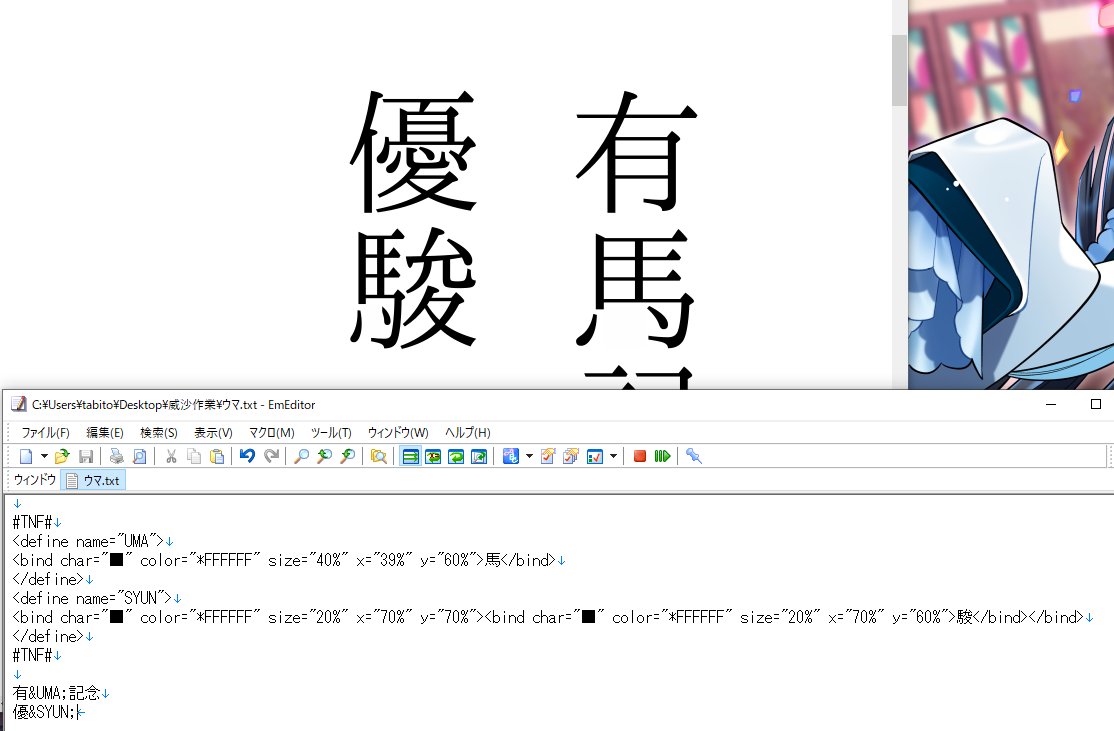Click the anime illustration behind the preview
This screenshot has height=731, width=1114.
(1010, 195)
